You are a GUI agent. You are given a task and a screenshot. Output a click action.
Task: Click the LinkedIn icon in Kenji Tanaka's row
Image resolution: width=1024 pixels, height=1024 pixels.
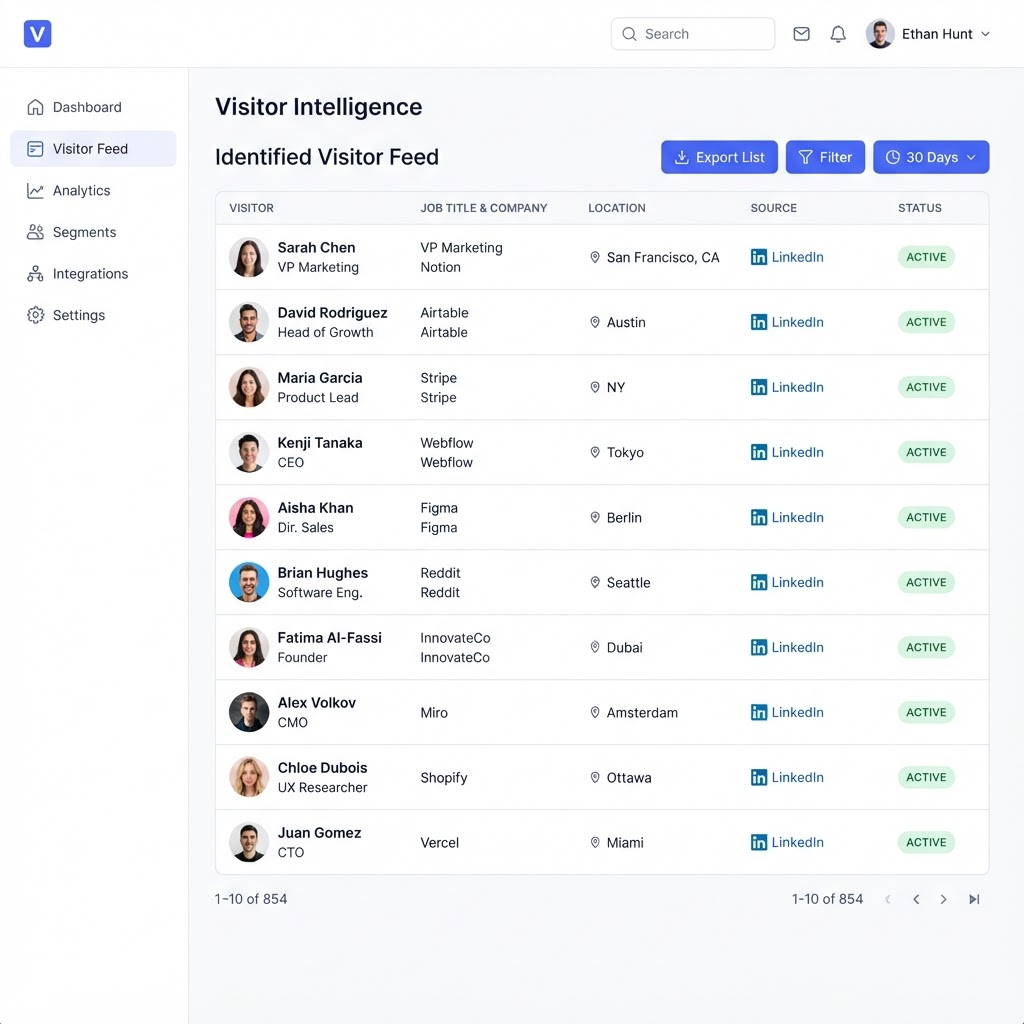pyautogui.click(x=759, y=452)
